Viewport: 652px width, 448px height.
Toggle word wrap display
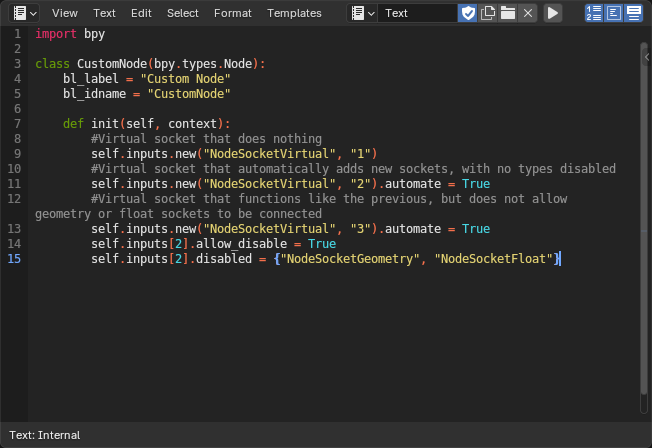pyautogui.click(x=613, y=13)
